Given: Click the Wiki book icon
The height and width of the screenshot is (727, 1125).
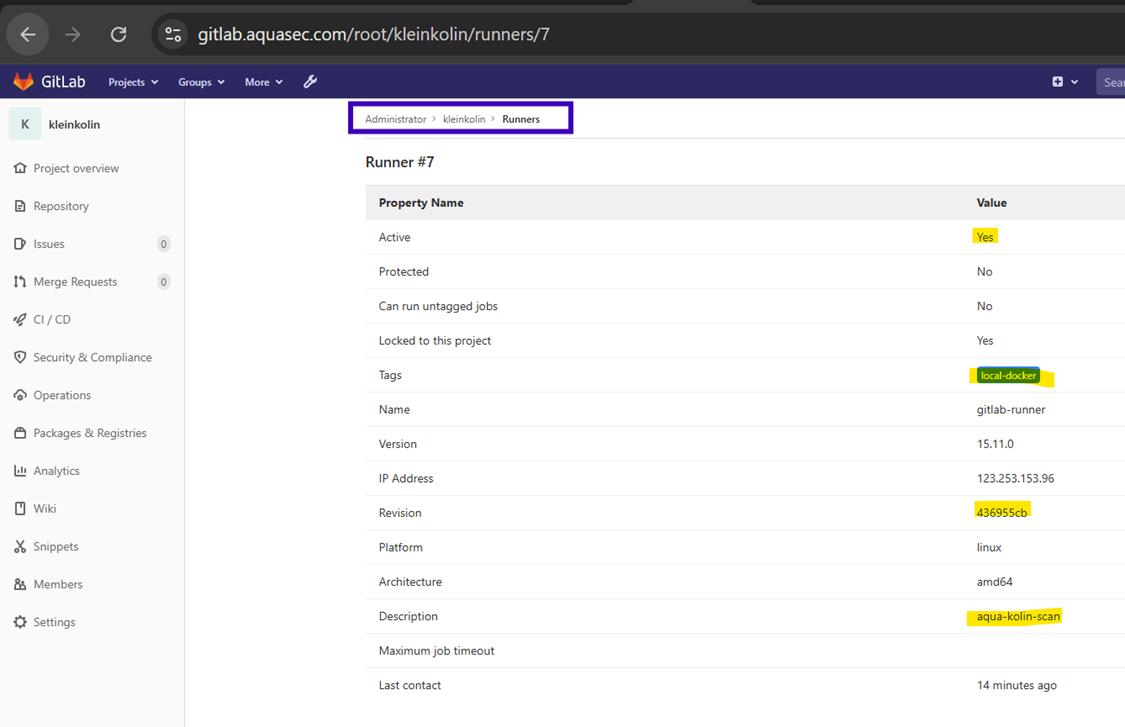Looking at the screenshot, I should [x=20, y=508].
